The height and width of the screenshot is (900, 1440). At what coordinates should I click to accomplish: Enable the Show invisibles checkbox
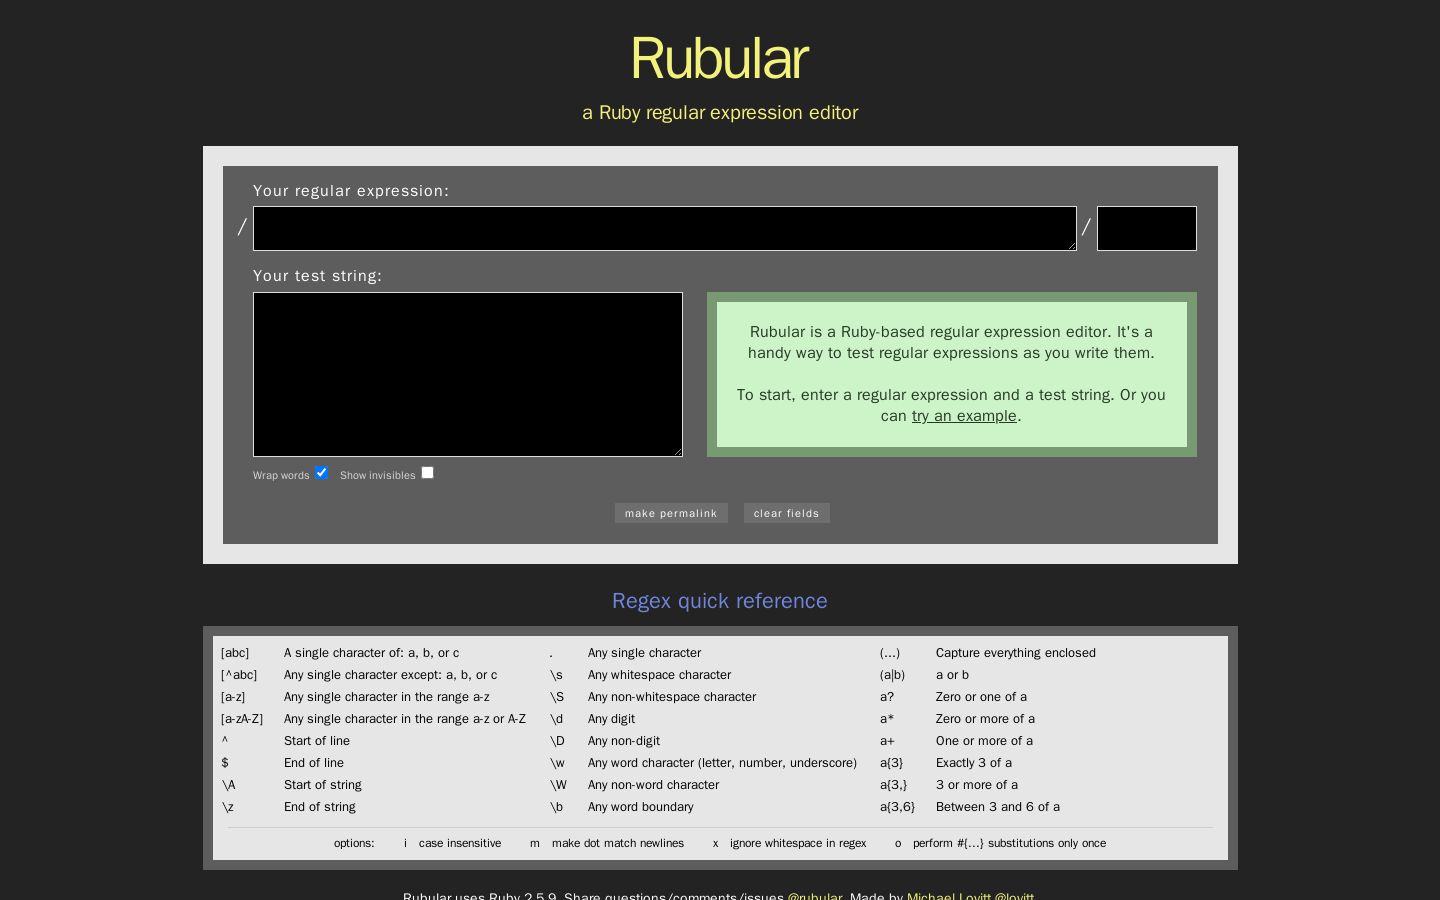pyautogui.click(x=427, y=473)
